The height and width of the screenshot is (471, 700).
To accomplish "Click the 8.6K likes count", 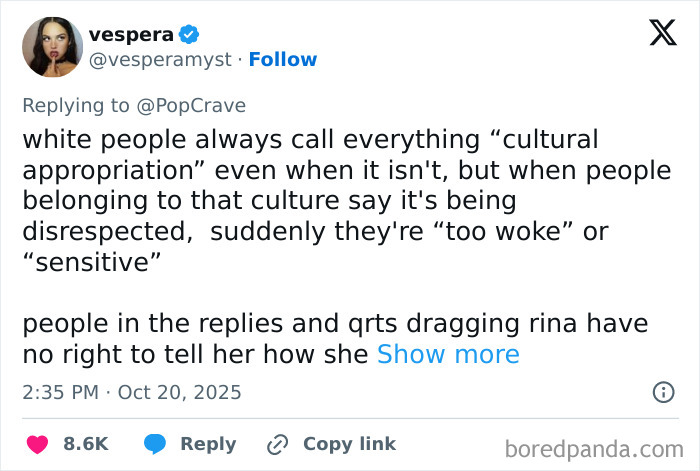I will pyautogui.click(x=86, y=444).
